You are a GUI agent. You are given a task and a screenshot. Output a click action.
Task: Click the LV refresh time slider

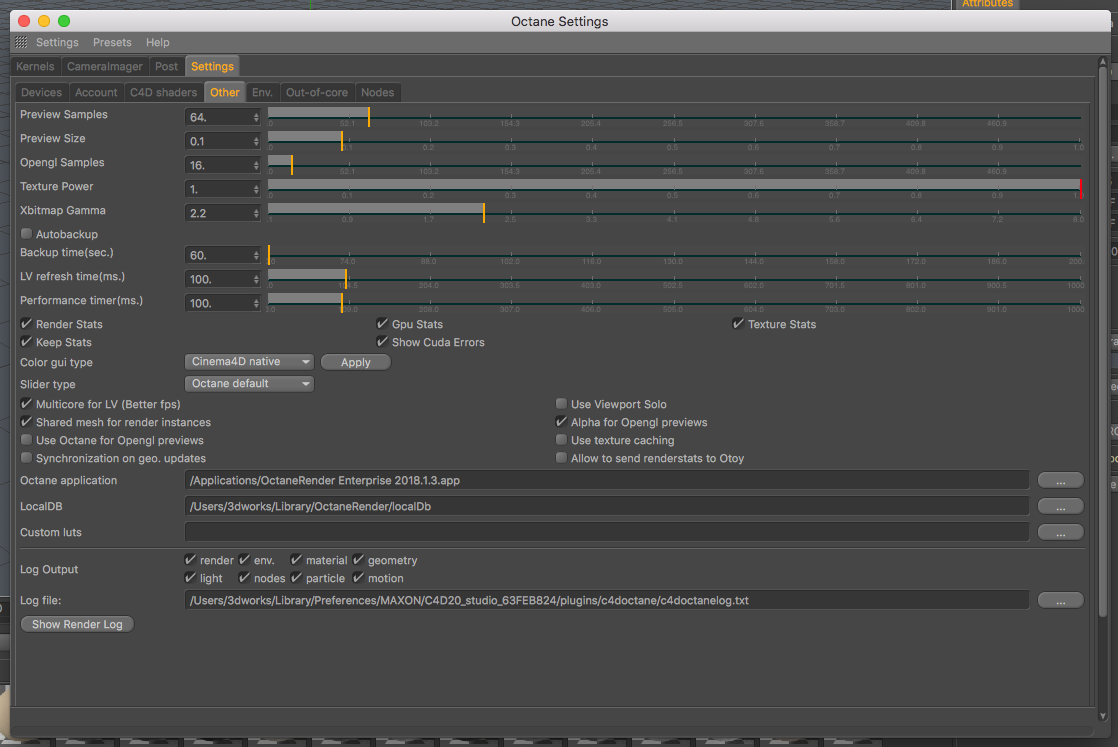(x=675, y=279)
